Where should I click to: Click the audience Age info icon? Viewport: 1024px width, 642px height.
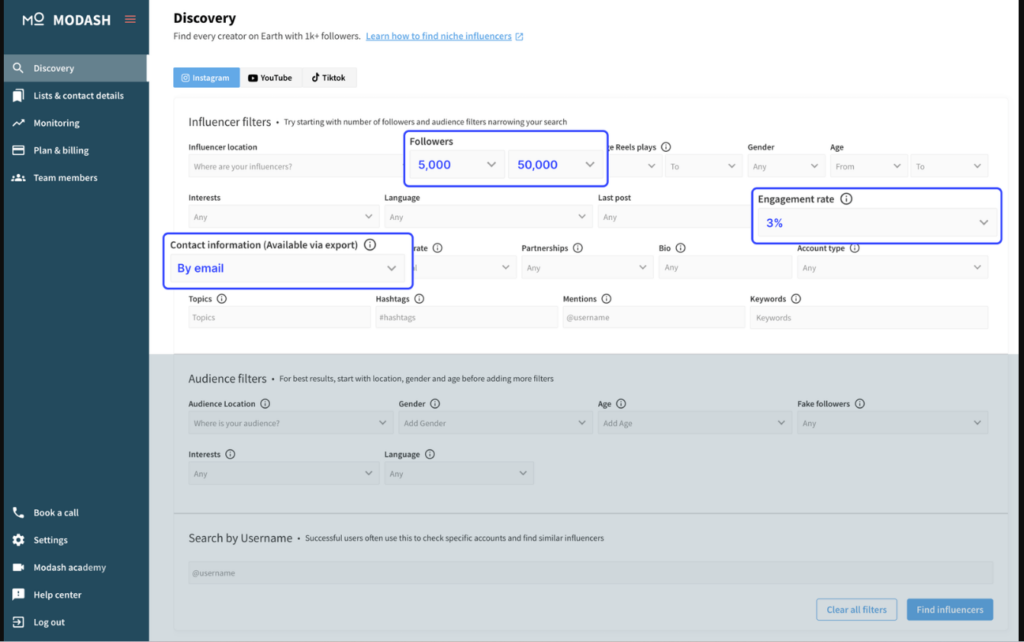pos(621,404)
